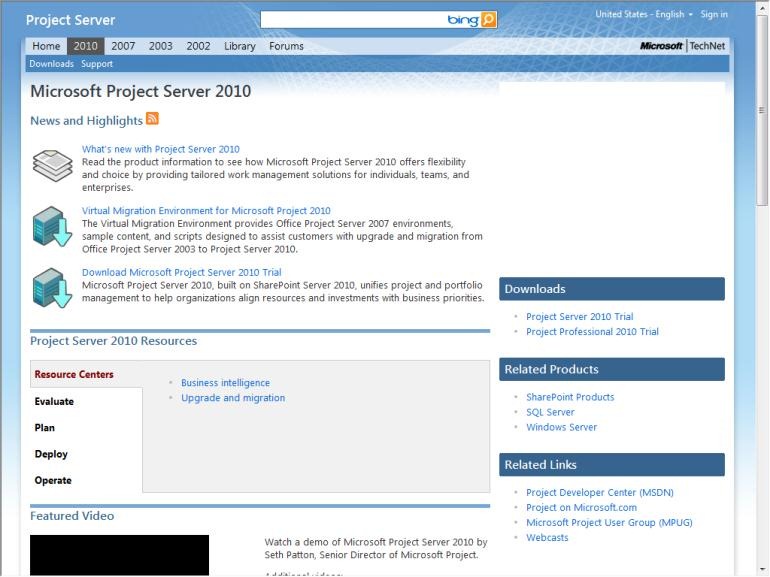770x577 pixels.
Task: Open the 2003 tab
Action: pyautogui.click(x=161, y=46)
